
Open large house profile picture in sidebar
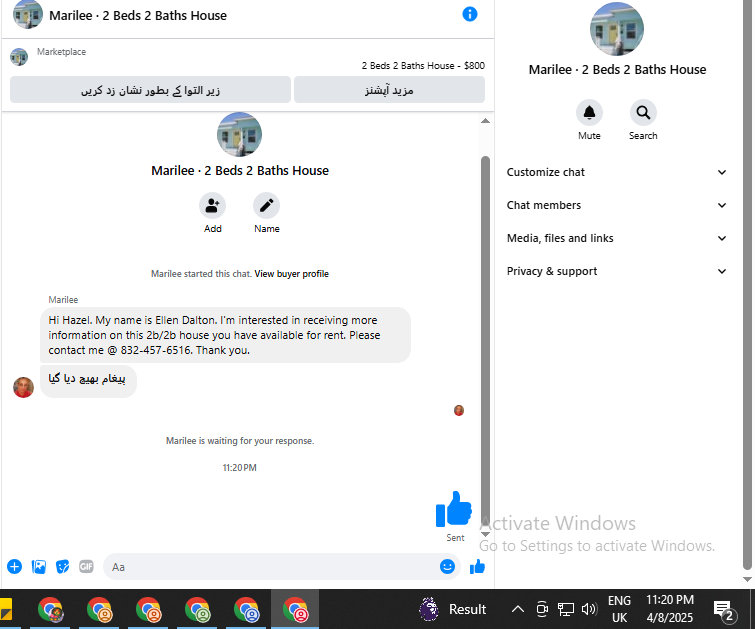(x=617, y=29)
